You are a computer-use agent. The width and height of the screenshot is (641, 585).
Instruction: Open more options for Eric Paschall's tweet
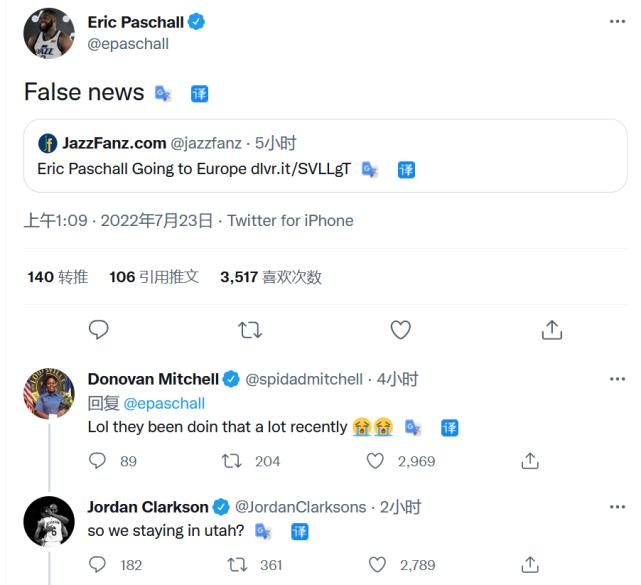point(619,21)
